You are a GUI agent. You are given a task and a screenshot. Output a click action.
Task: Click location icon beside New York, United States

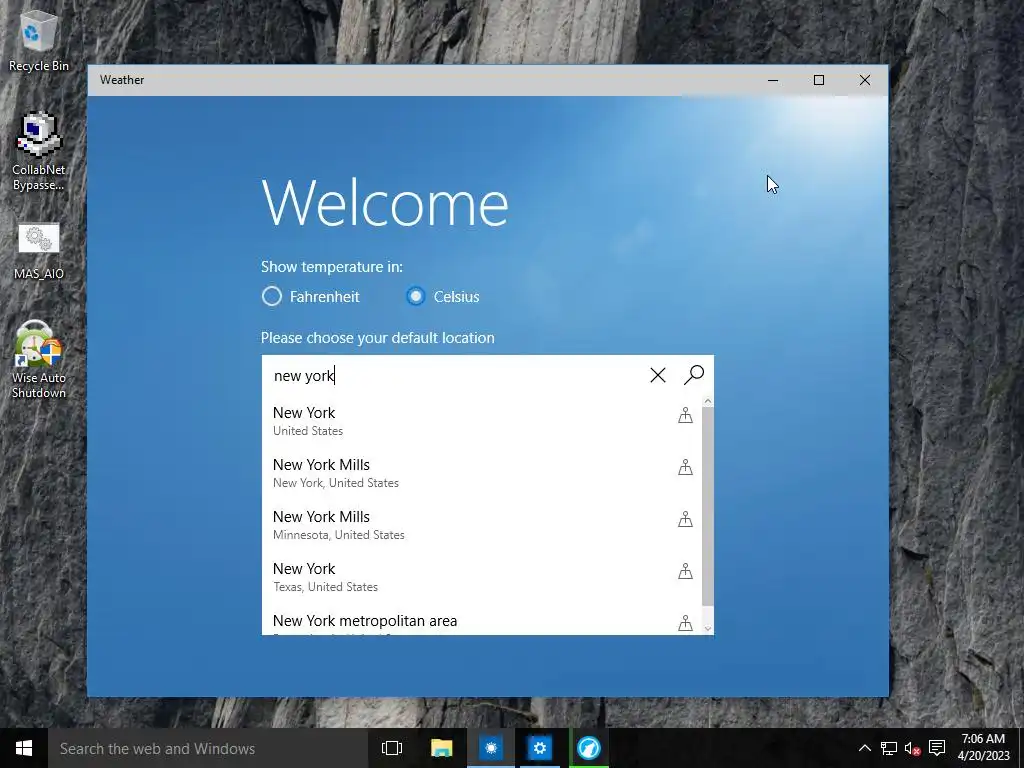pyautogui.click(x=685, y=415)
